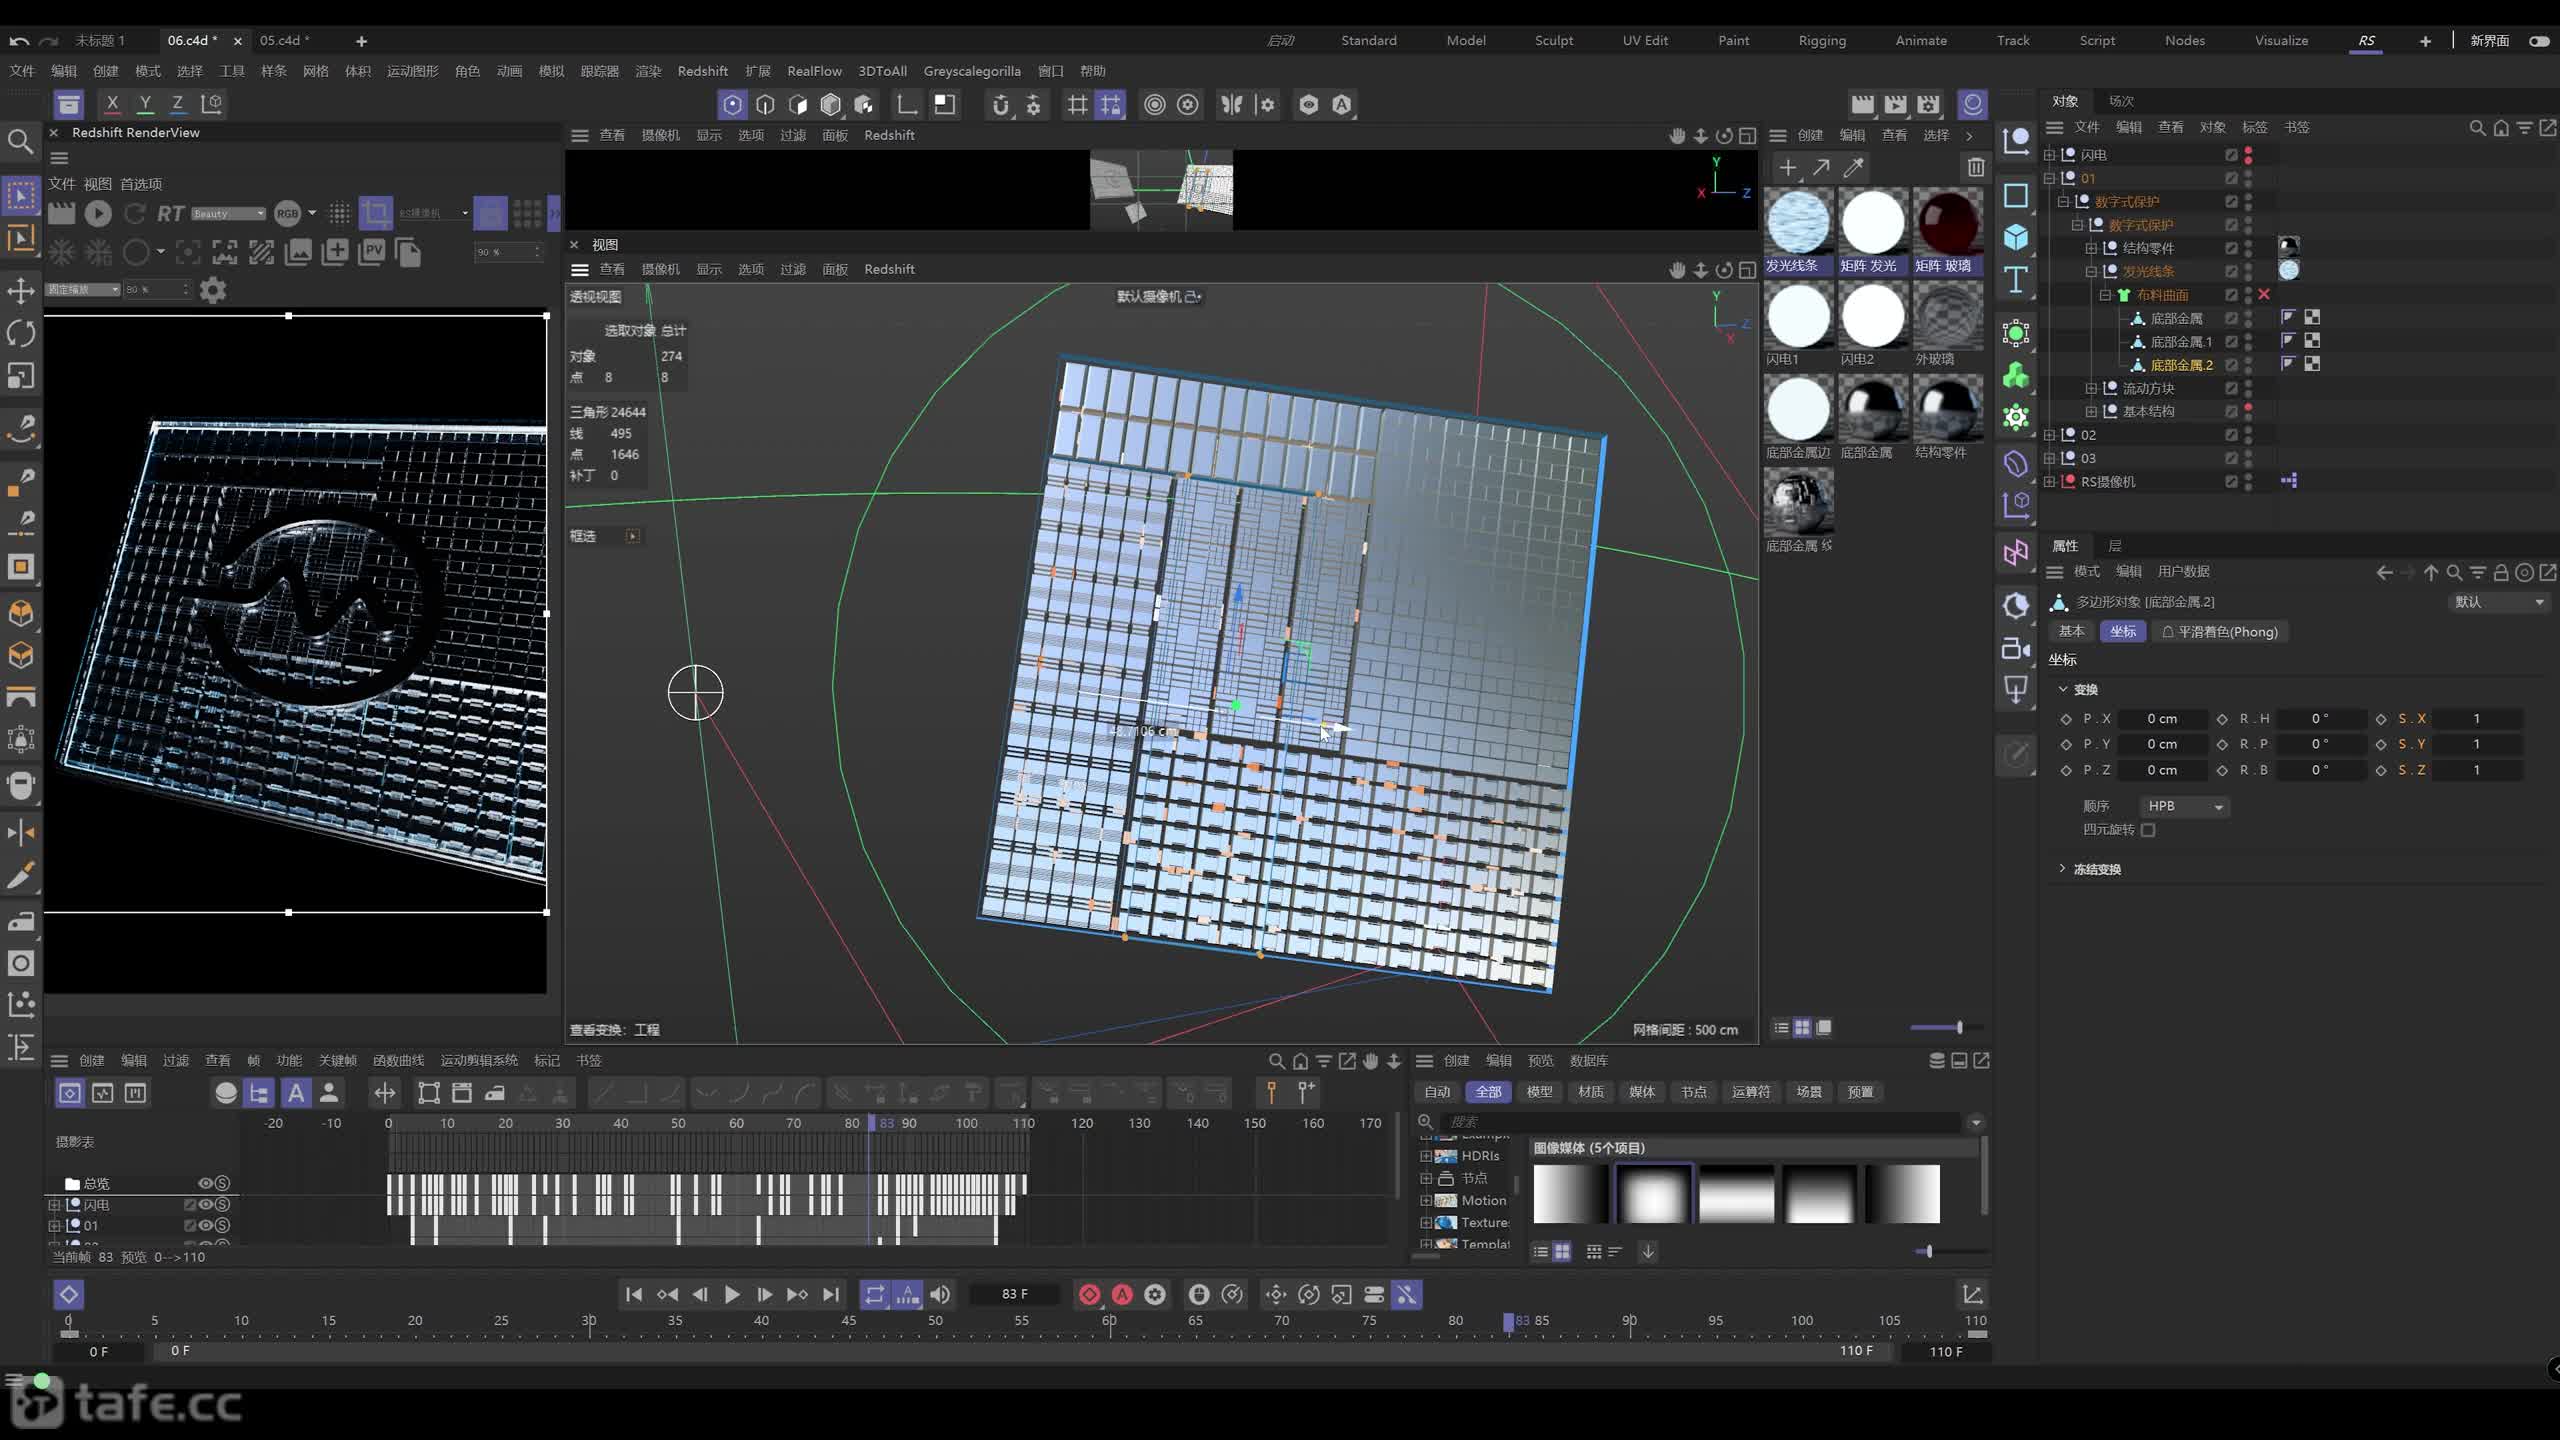Open the 运动图形 menu

pyautogui.click(x=412, y=71)
